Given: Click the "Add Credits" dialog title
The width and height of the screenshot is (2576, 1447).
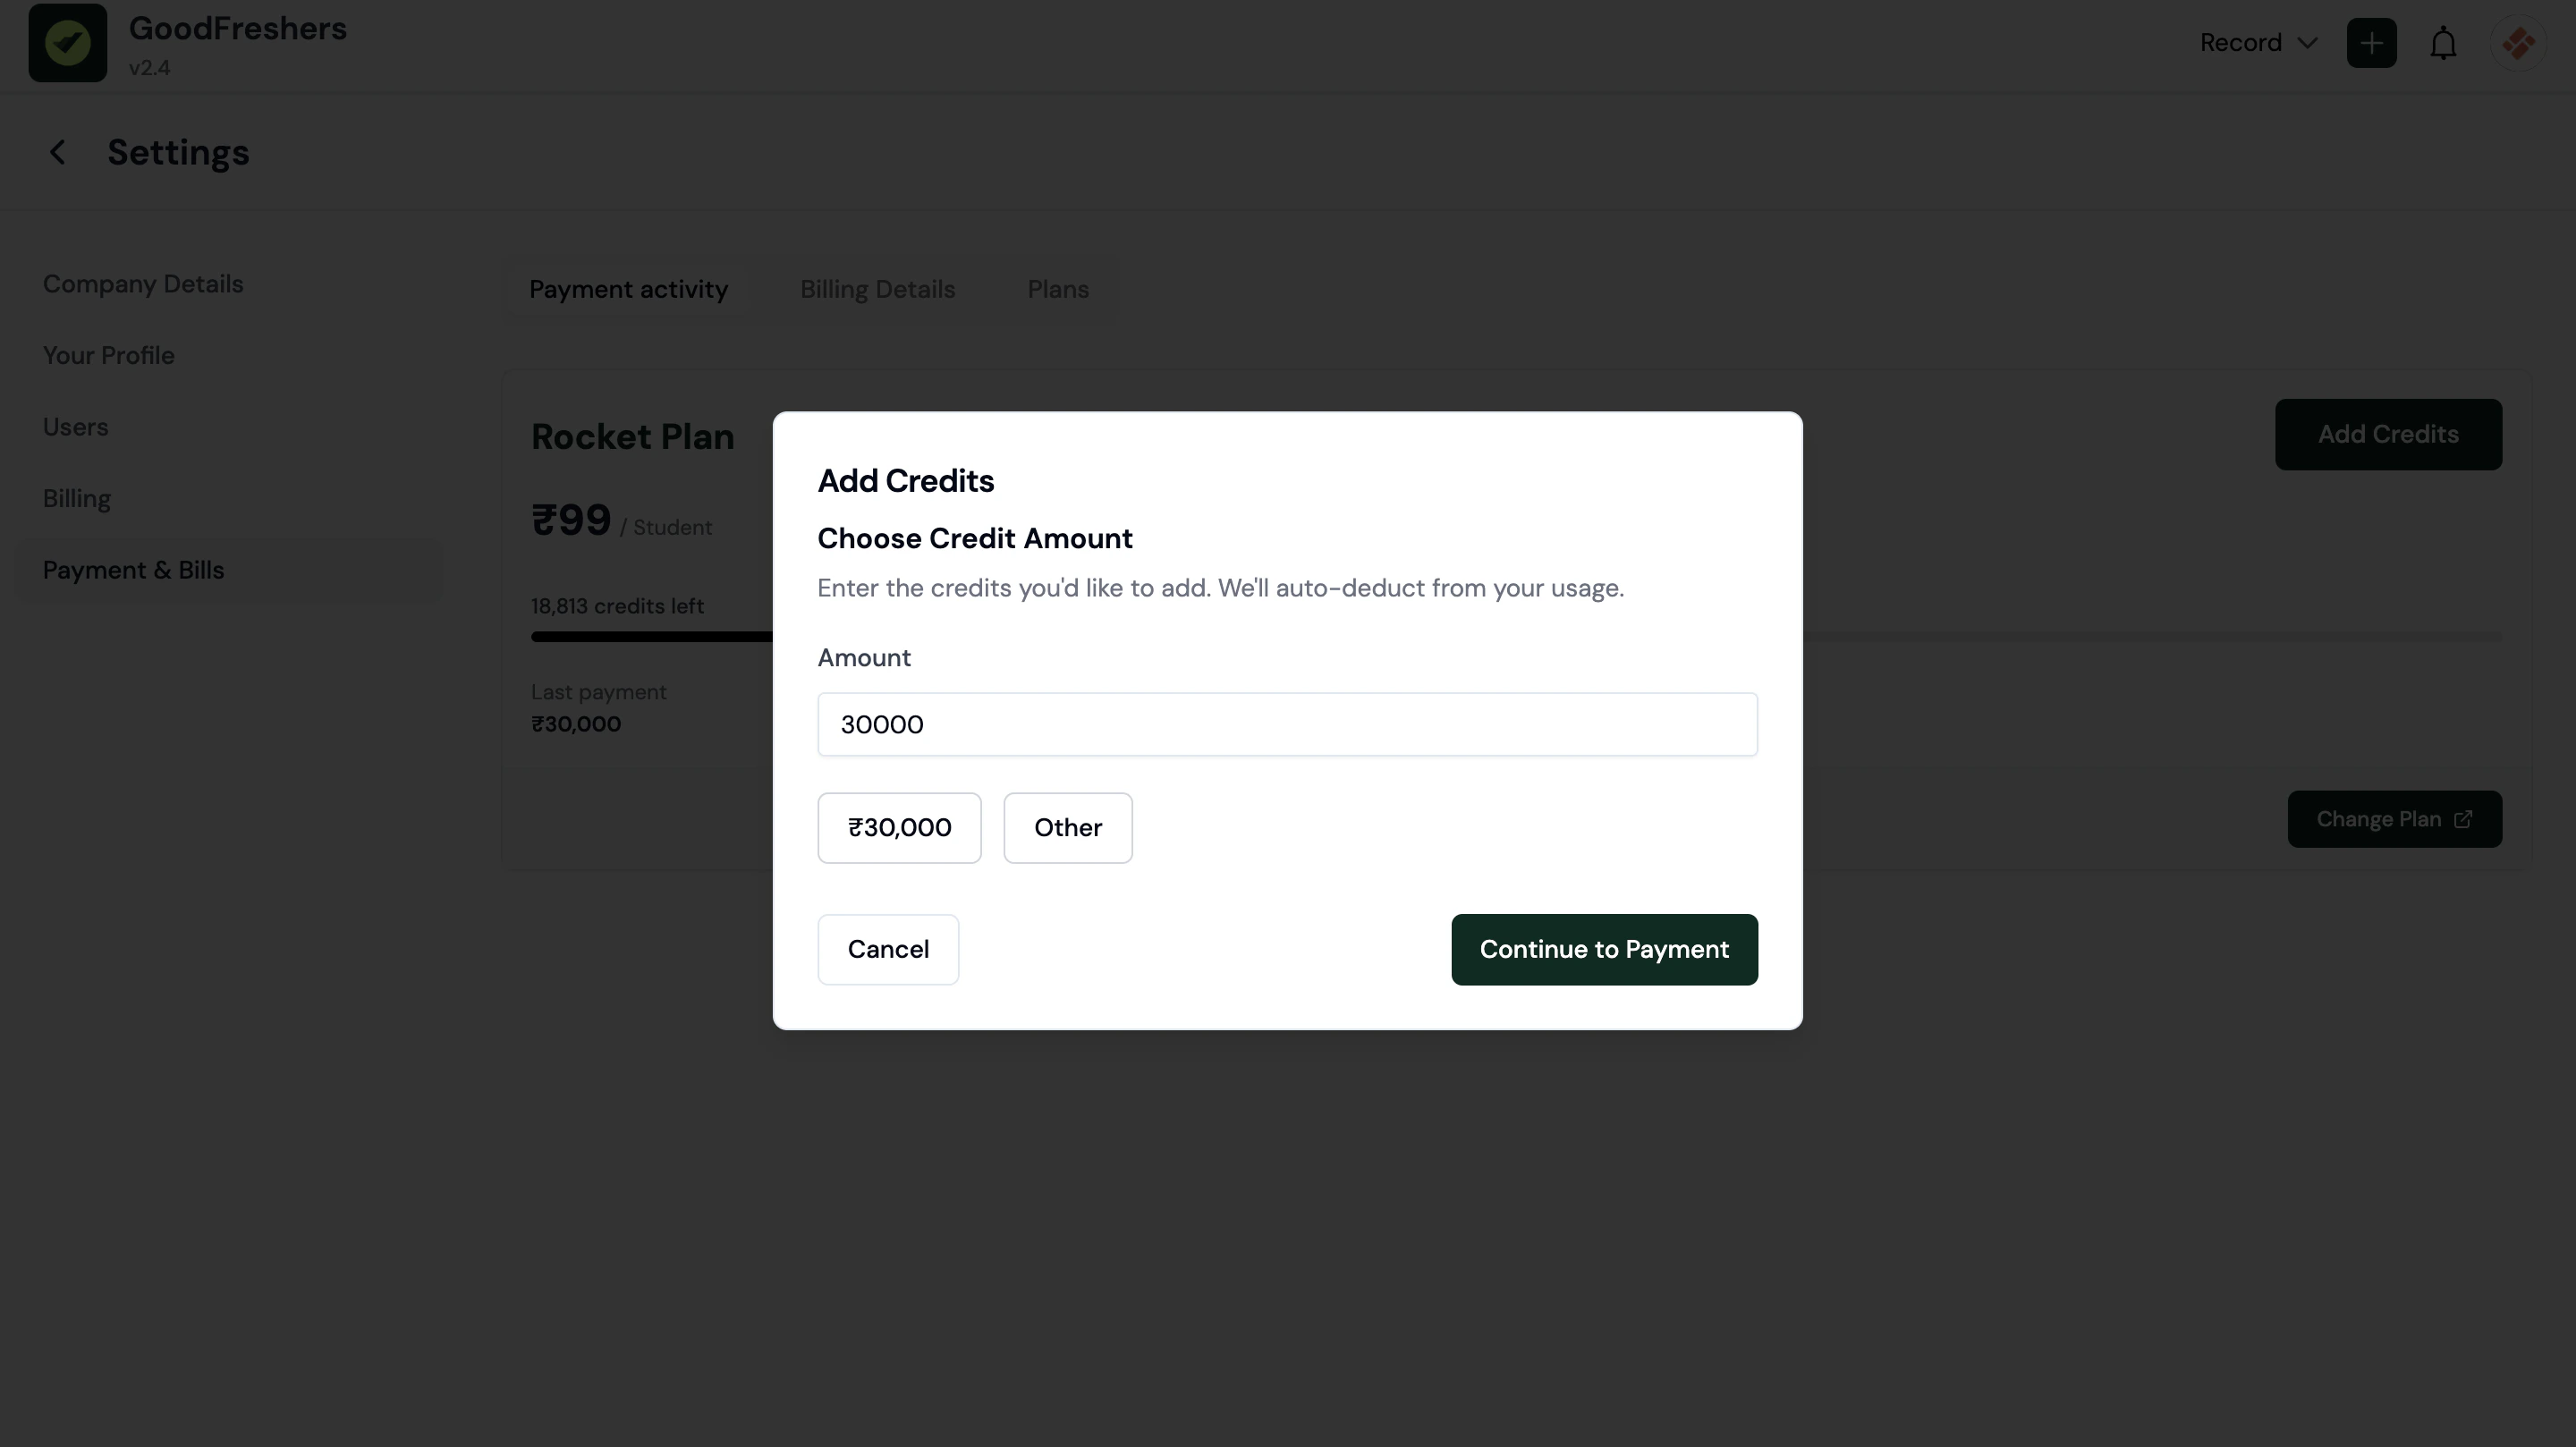Looking at the screenshot, I should [905, 481].
